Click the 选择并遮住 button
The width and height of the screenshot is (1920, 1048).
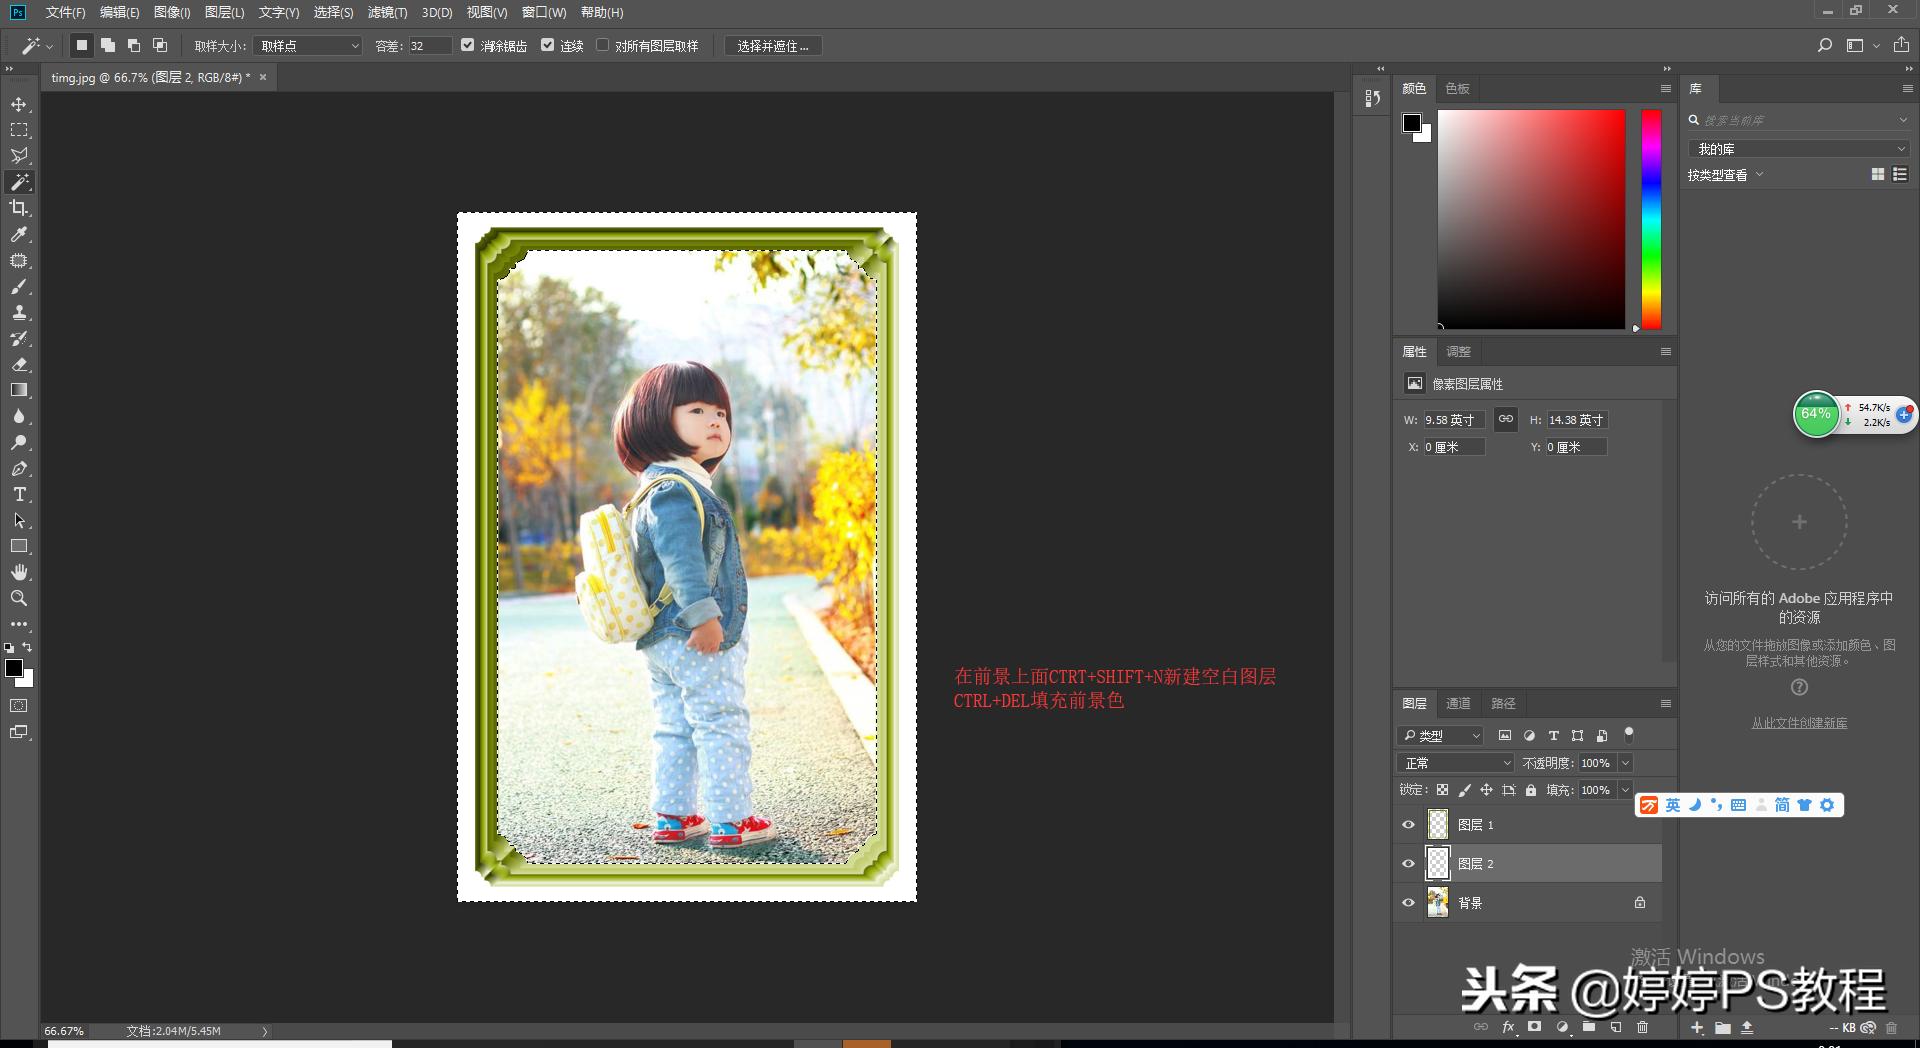click(772, 45)
